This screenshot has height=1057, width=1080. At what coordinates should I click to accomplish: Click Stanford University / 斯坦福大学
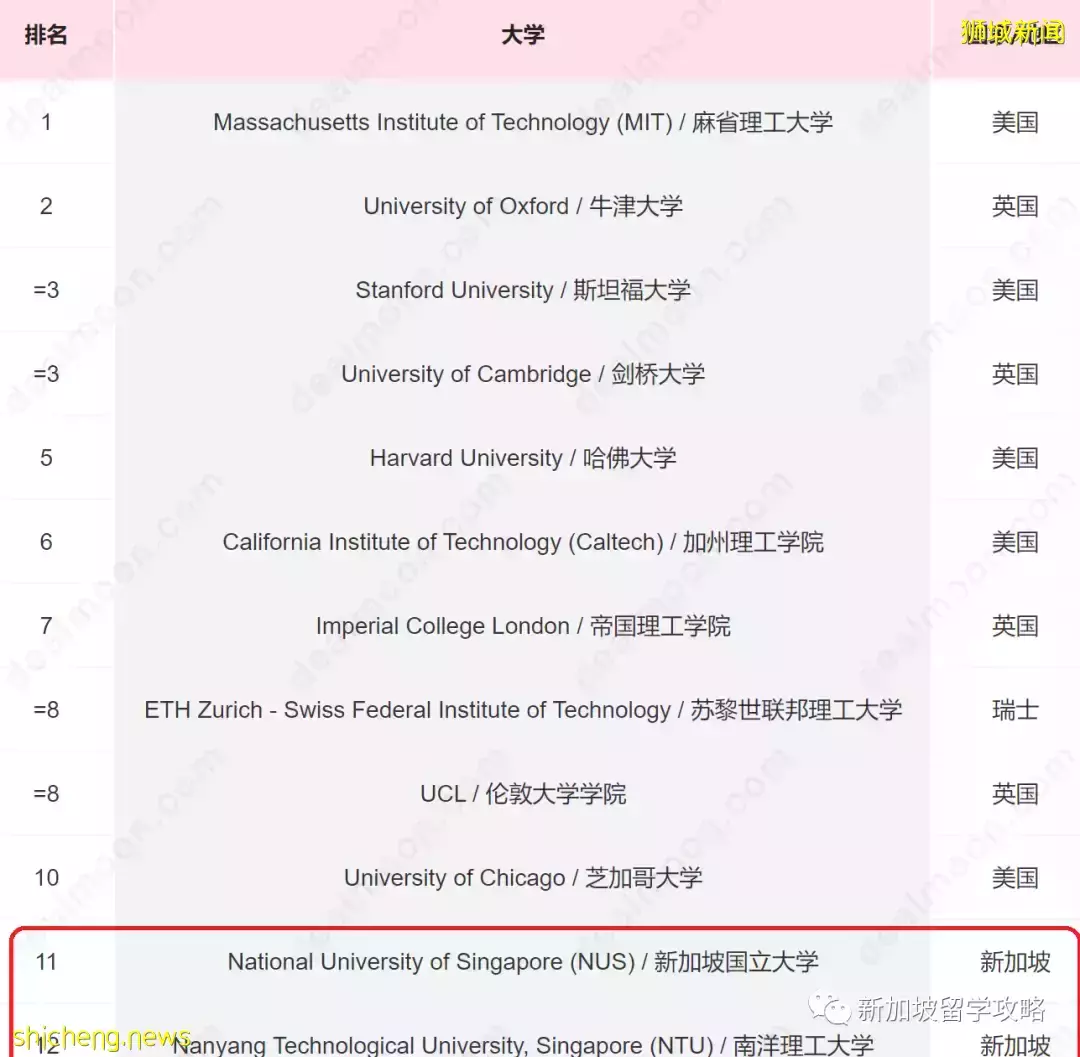[x=523, y=291]
